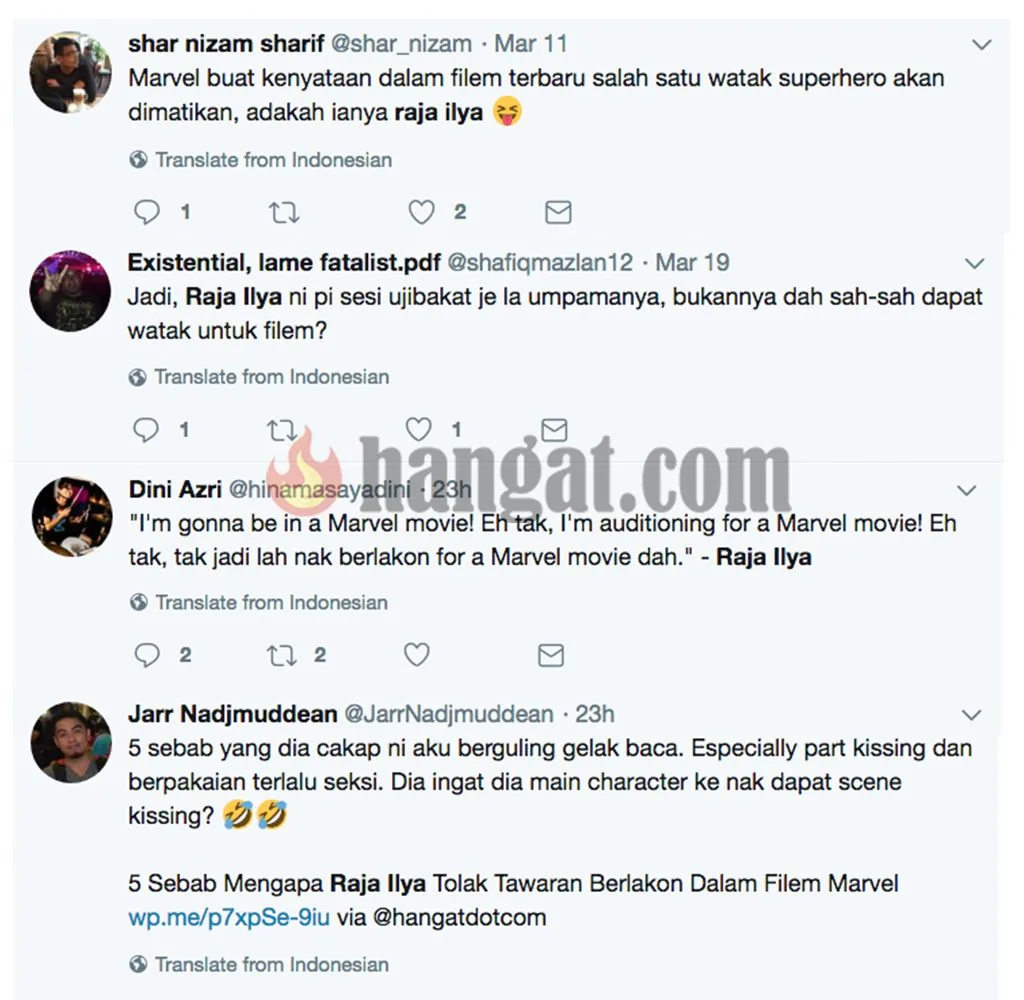The height and width of the screenshot is (1000, 1024).
Task: Expand more menu on shafiqmazlan12's tweet
Action: (x=974, y=263)
